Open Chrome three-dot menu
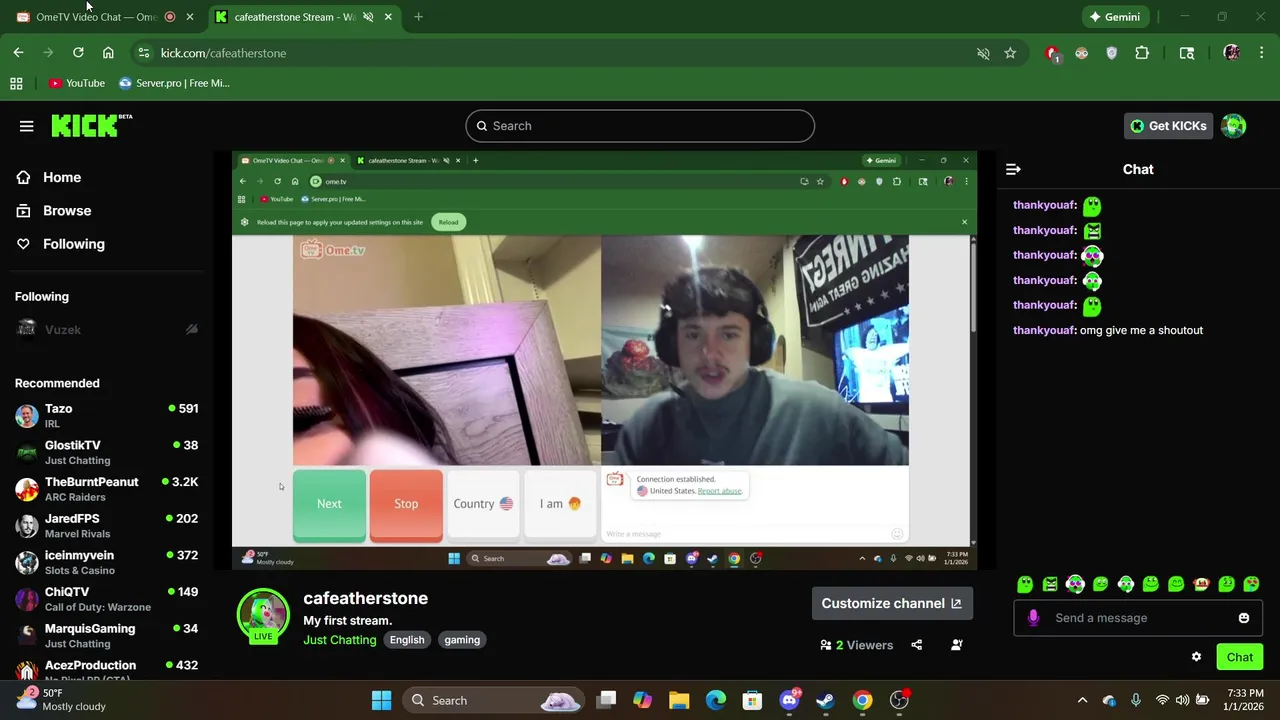 coord(1262,53)
